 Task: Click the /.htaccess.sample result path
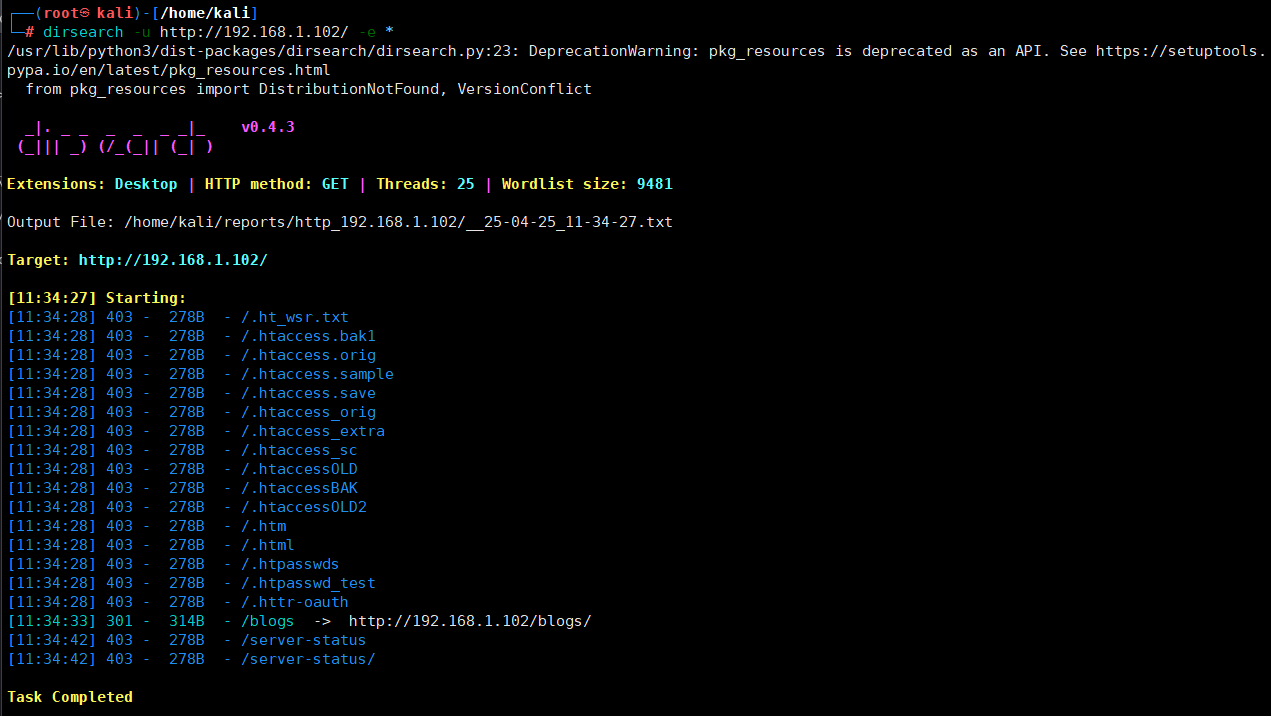point(317,374)
